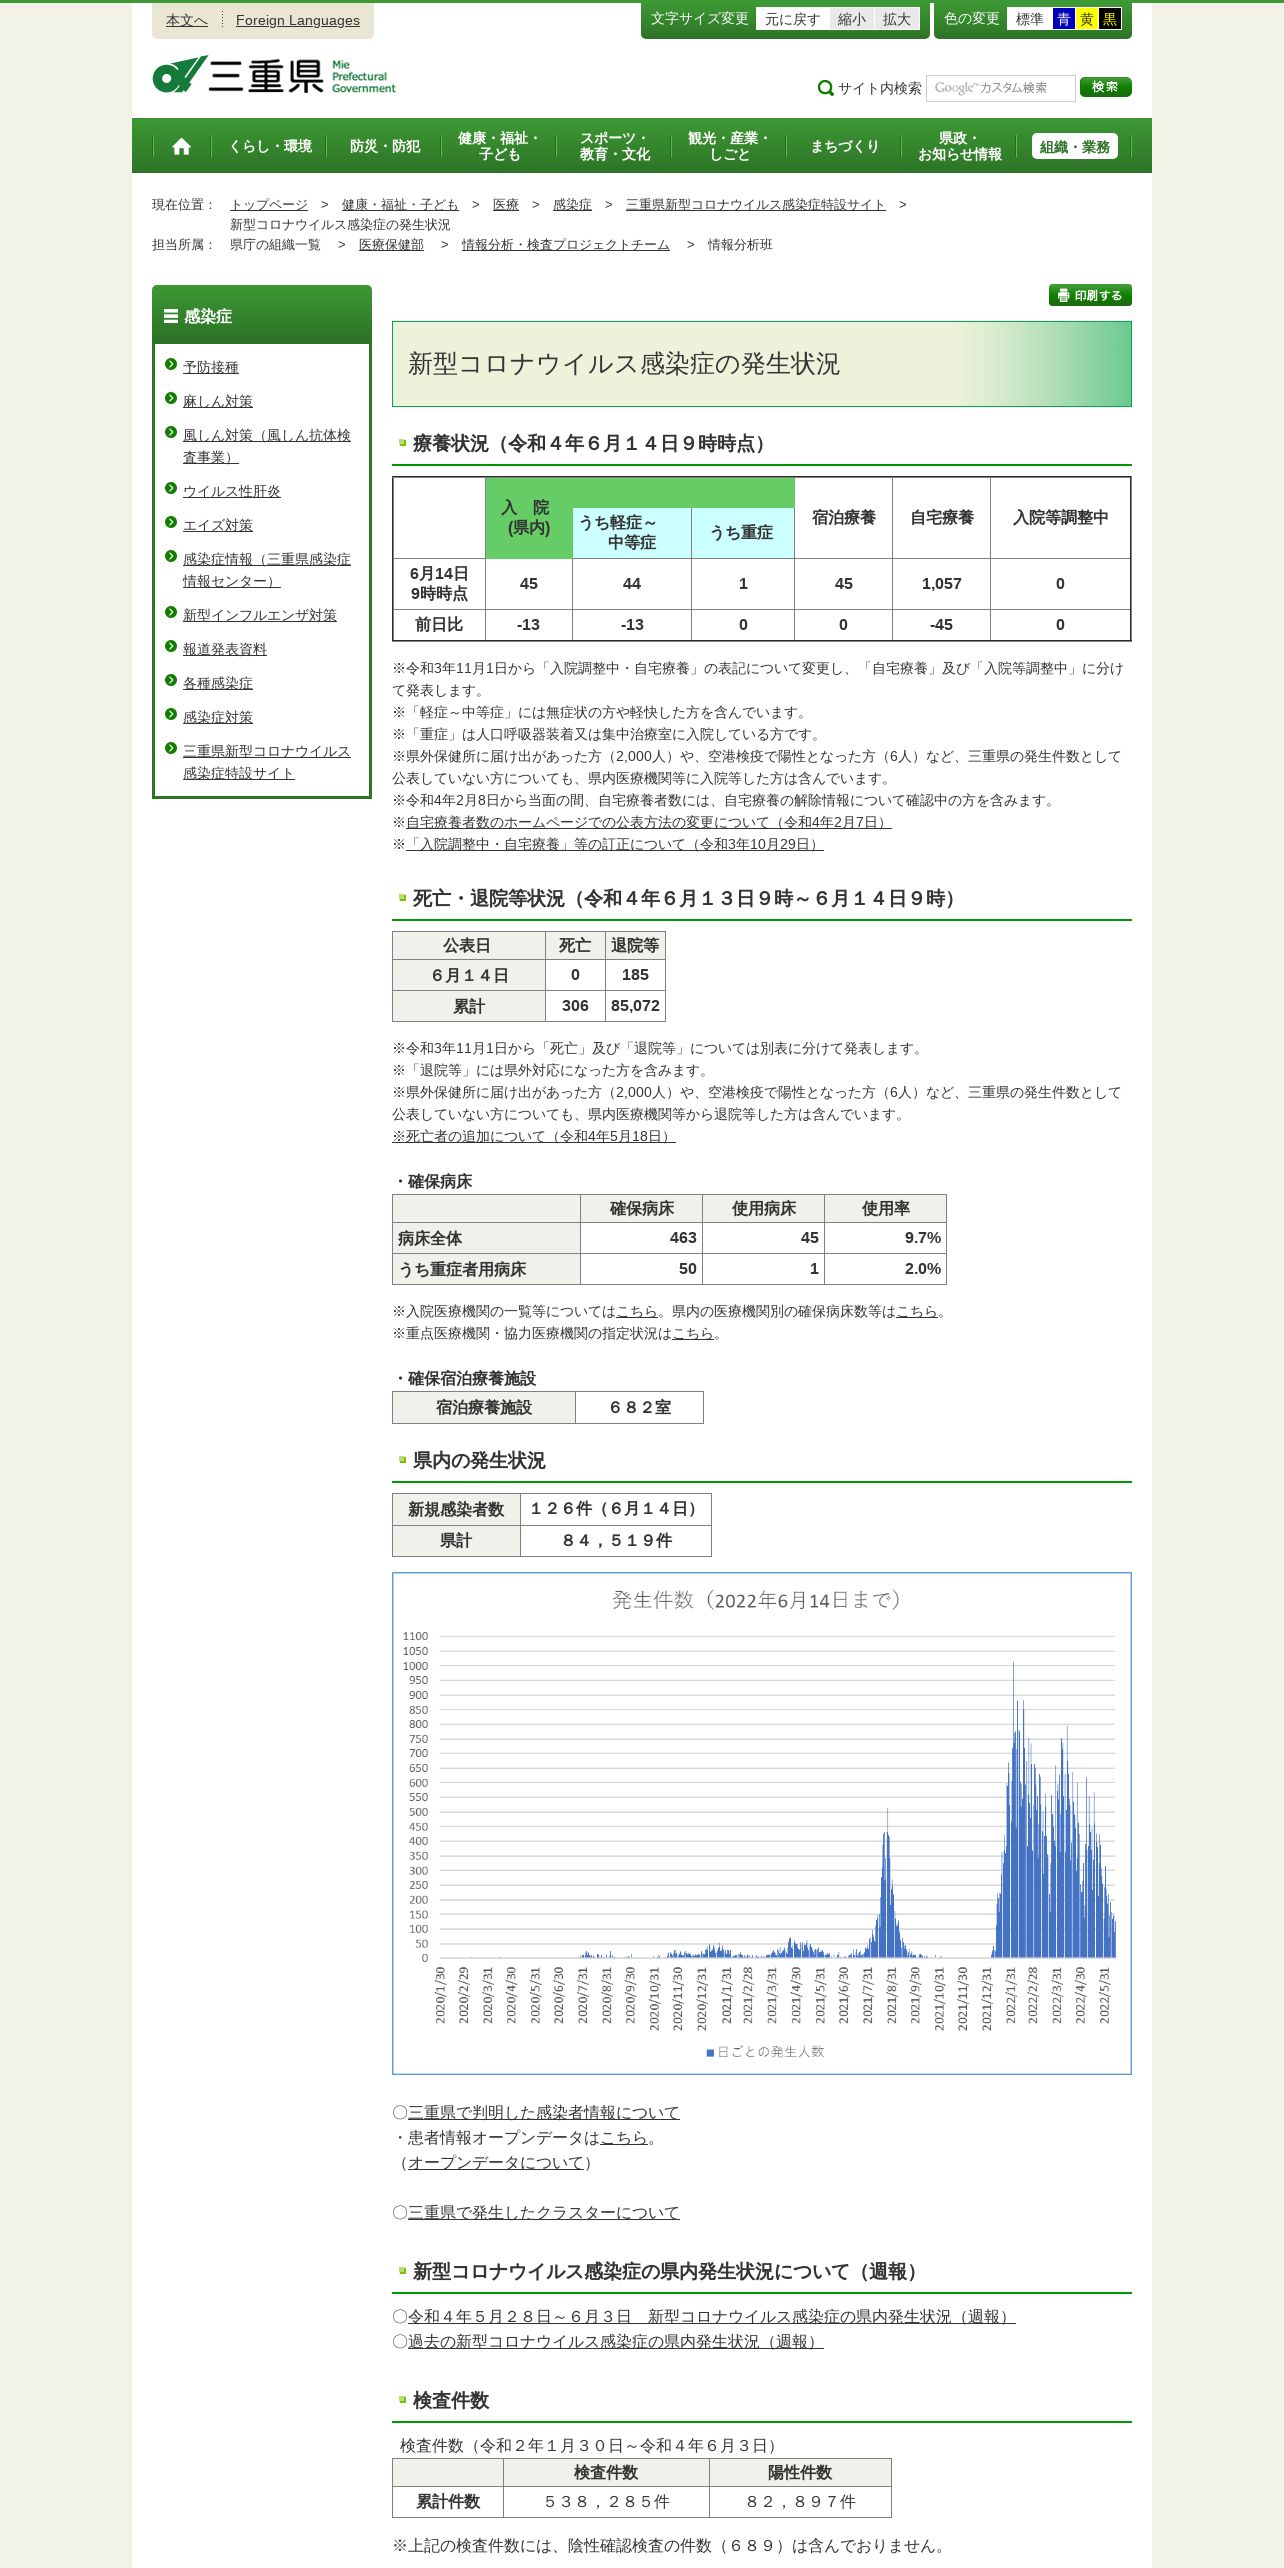Screen dimensions: 1284x2568
Task: Click the 使用率 9.7% cell
Action: (x=885, y=1237)
